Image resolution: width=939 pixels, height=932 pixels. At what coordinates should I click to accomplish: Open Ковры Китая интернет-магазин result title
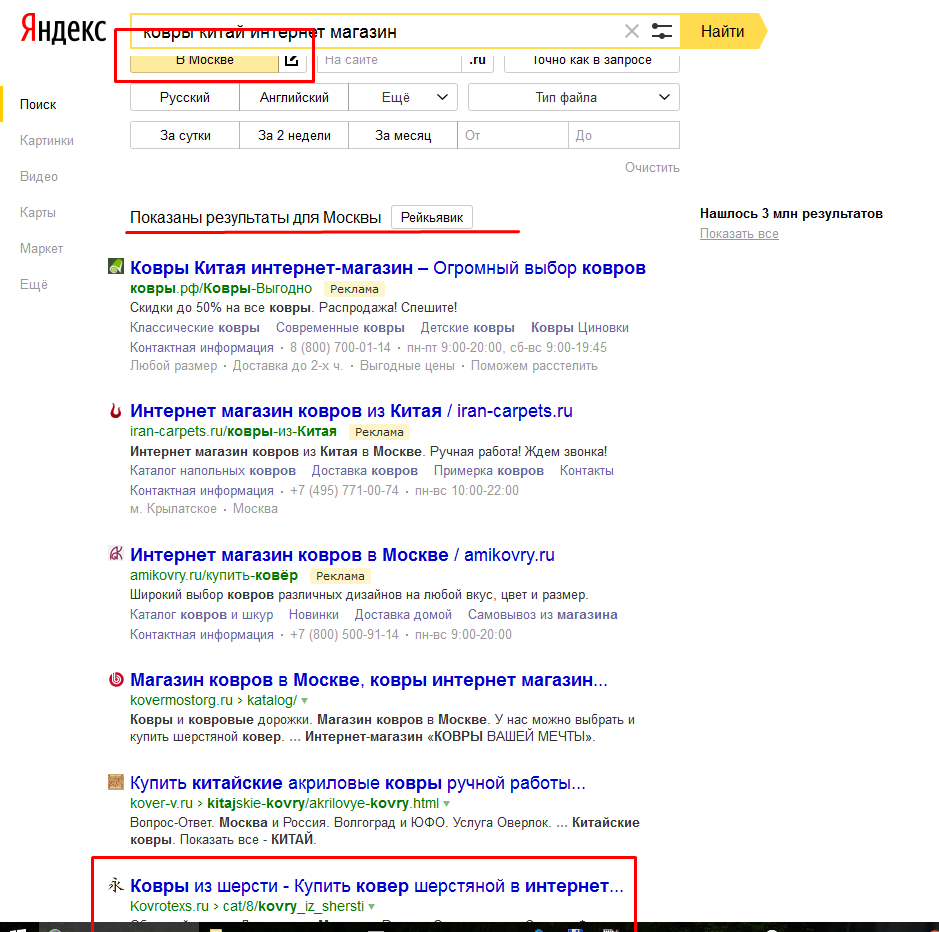pyautogui.click(x=387, y=268)
